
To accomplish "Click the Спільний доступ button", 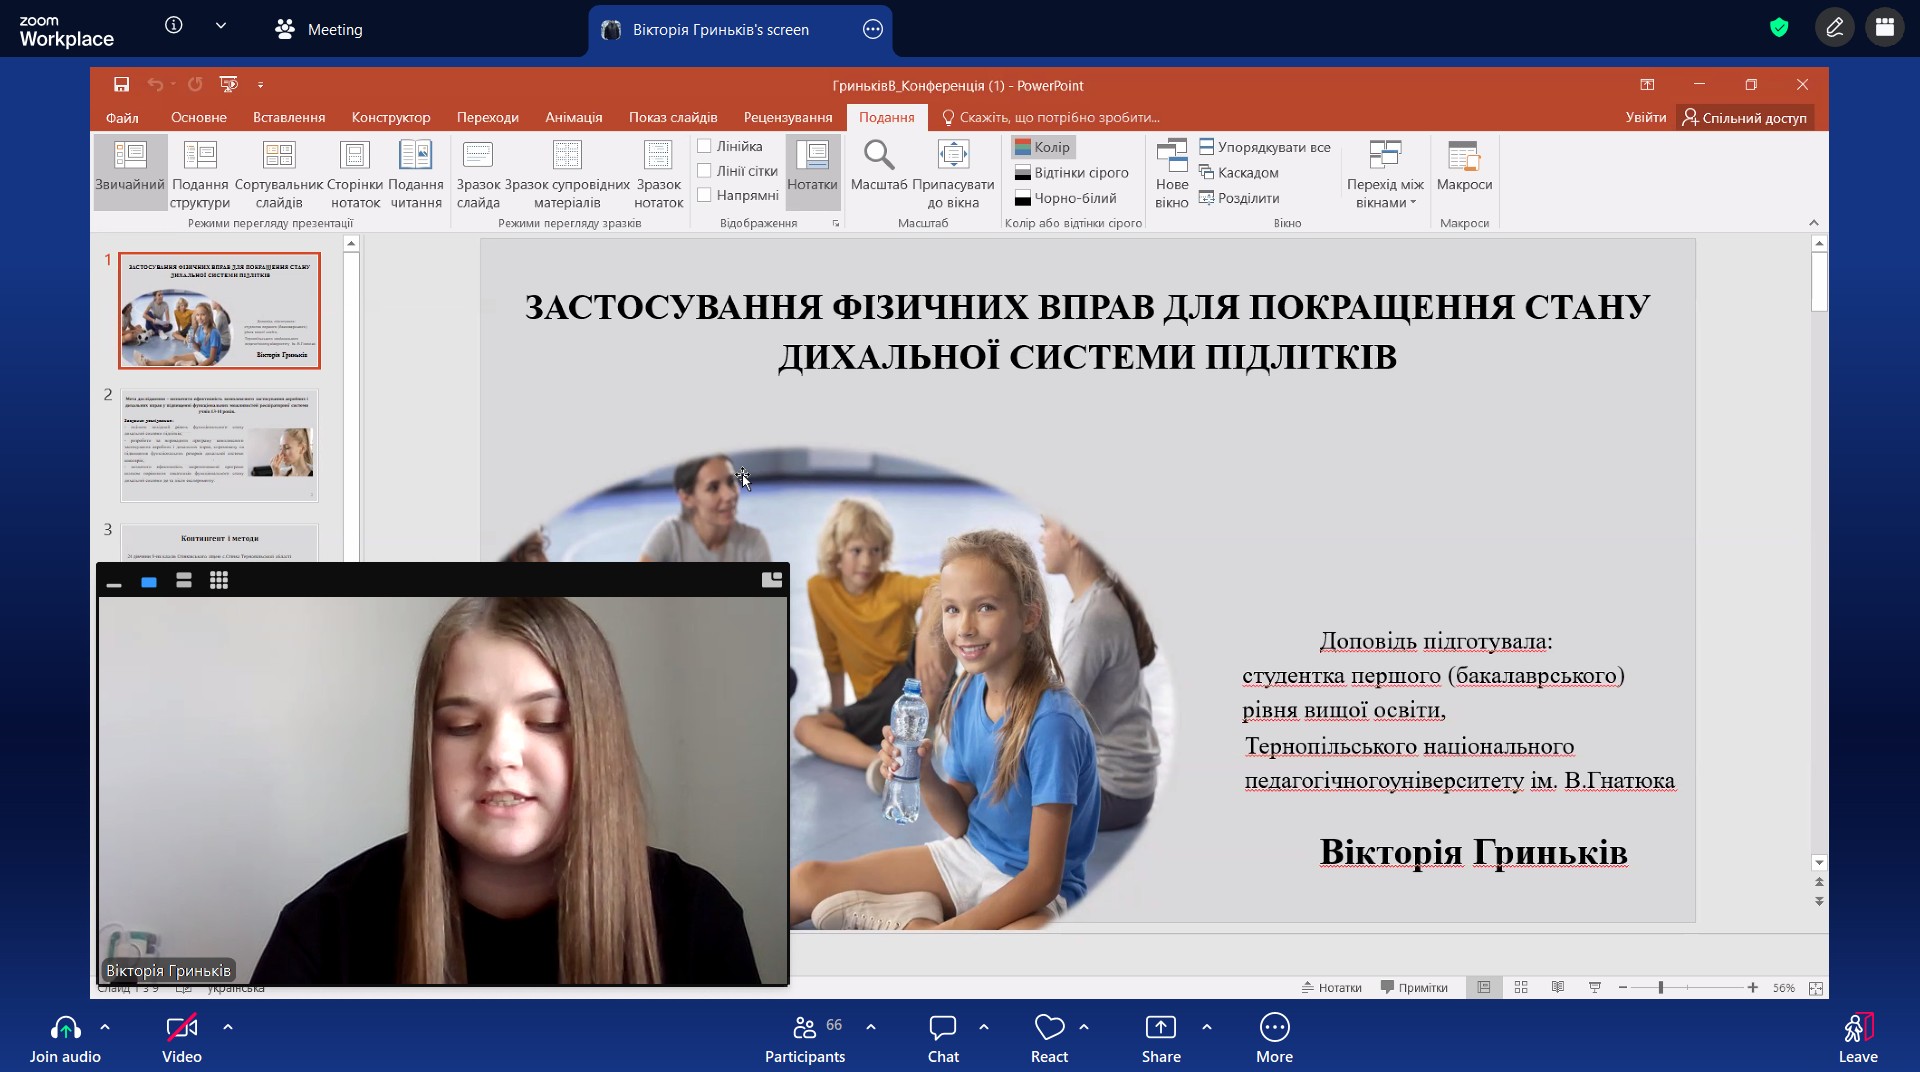I will tap(1745, 117).
